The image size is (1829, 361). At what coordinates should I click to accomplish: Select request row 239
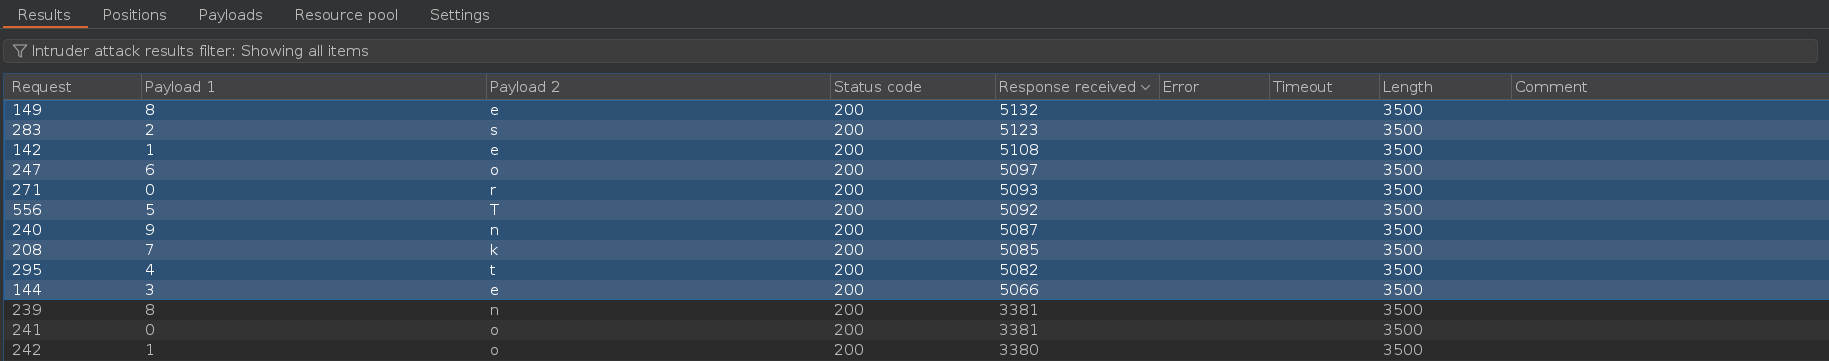point(916,310)
